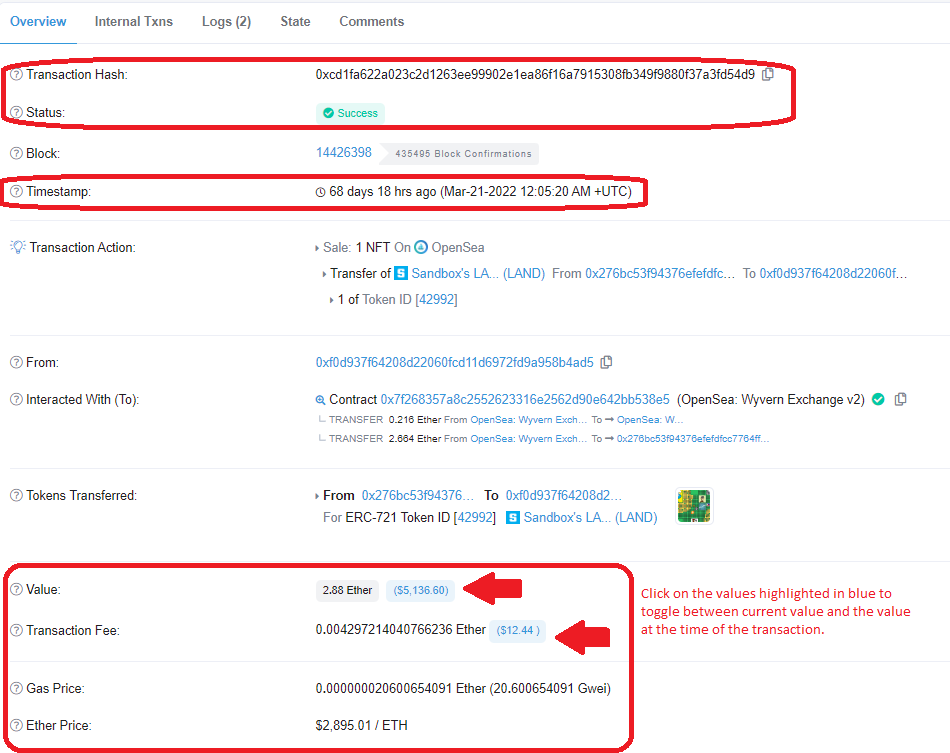The height and width of the screenshot is (753, 950).
Task: Open recipient address 0xf0d937f64208d22060f... in Transaction Action
Action: click(833, 273)
